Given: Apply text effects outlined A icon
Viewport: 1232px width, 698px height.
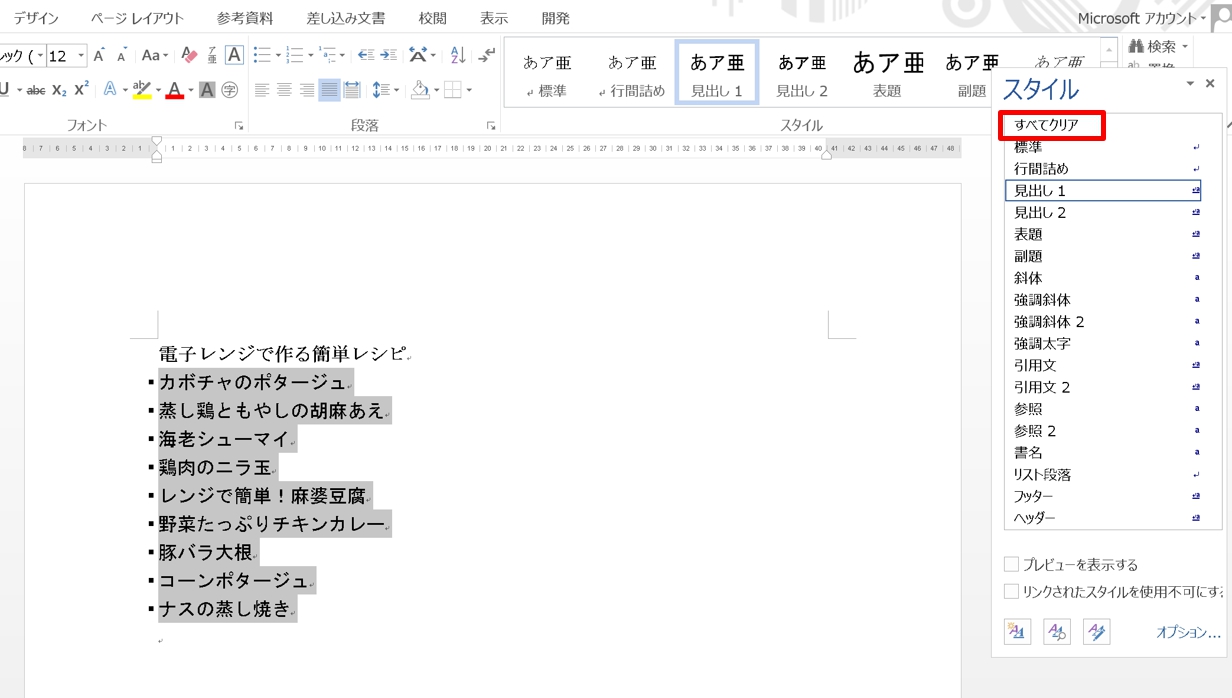Looking at the screenshot, I should tap(110, 90).
